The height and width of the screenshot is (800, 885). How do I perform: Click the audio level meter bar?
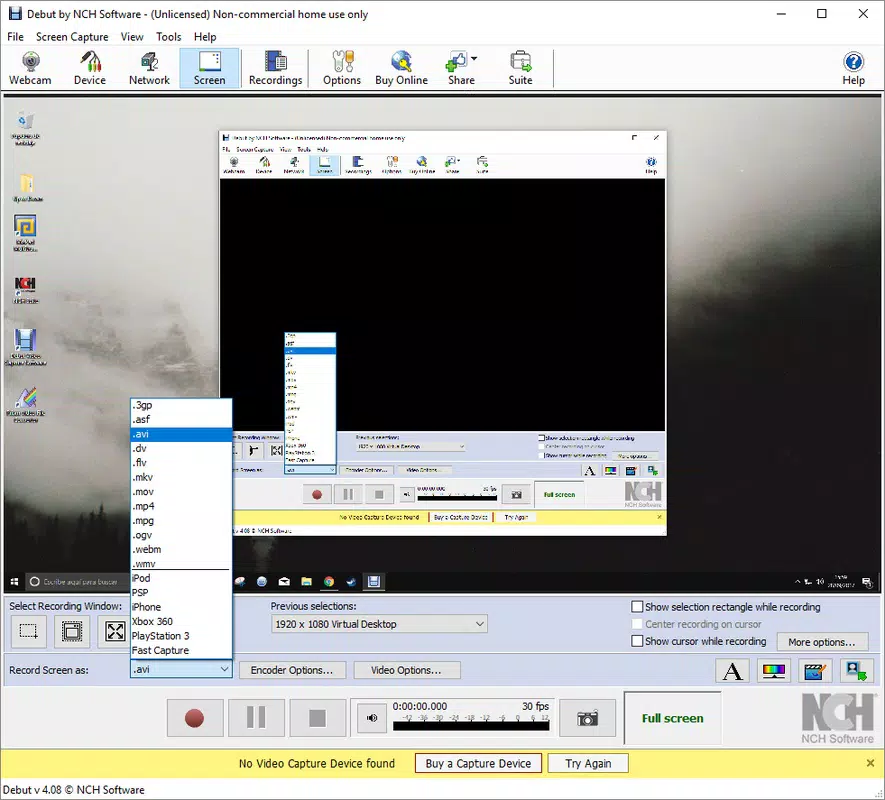471,726
